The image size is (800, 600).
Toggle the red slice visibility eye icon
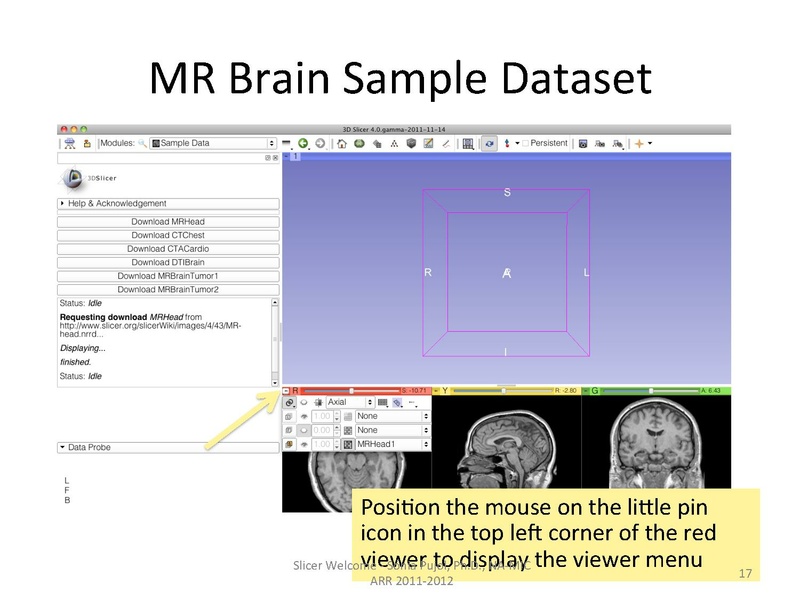[304, 402]
